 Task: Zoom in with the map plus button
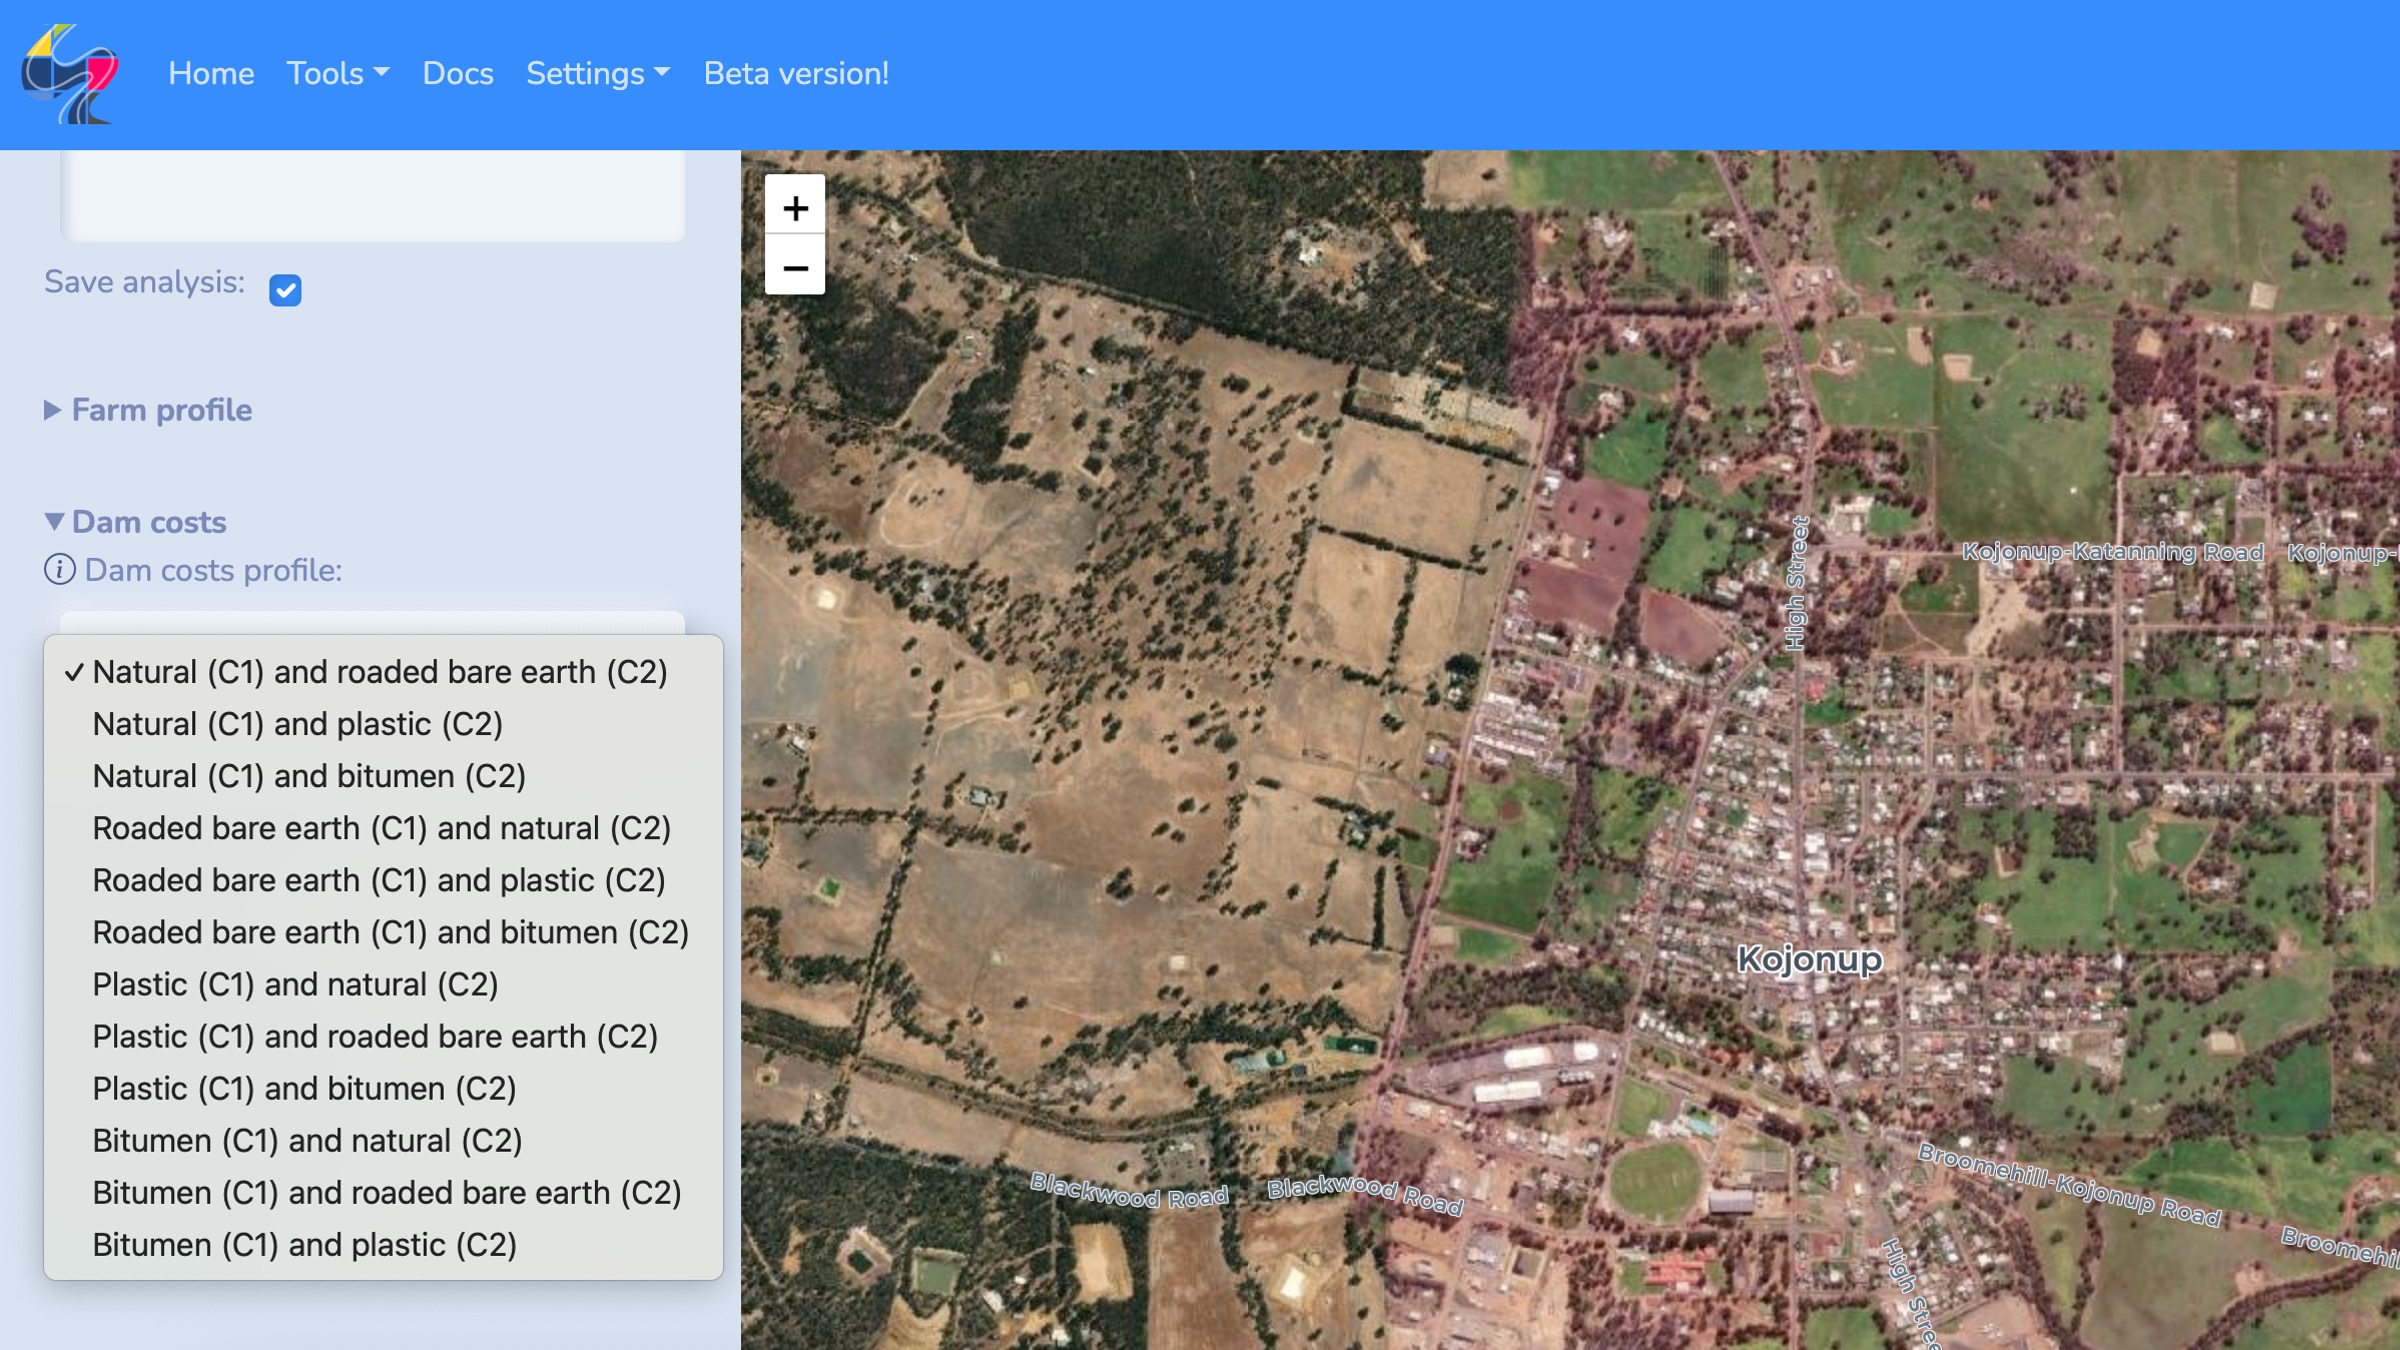click(795, 208)
